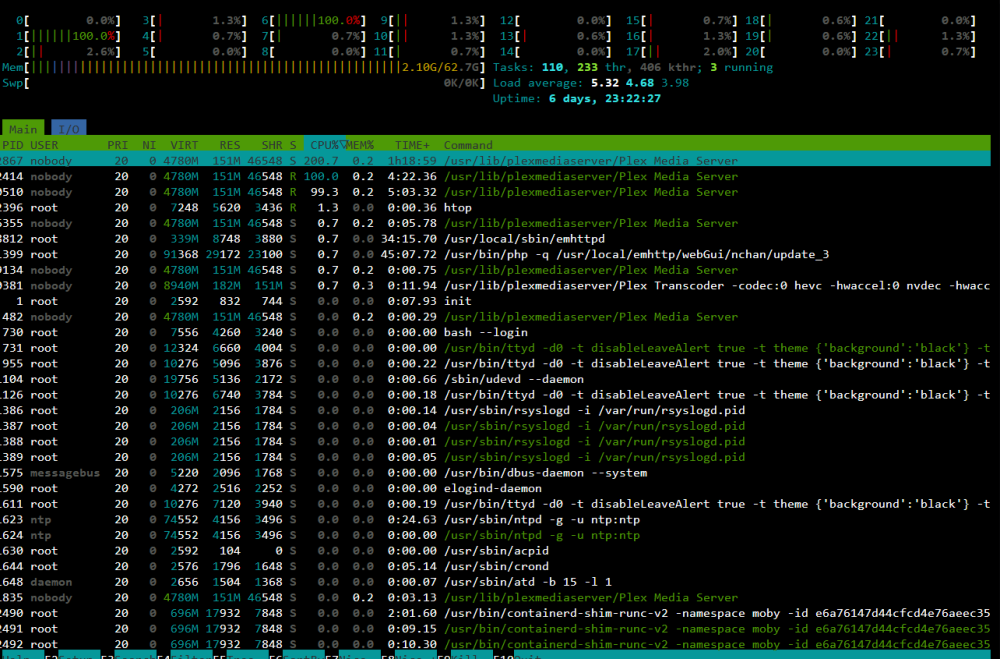Image resolution: width=1000 pixels, height=659 pixels.
Task: Click the SHR column header
Action: pos(272,145)
